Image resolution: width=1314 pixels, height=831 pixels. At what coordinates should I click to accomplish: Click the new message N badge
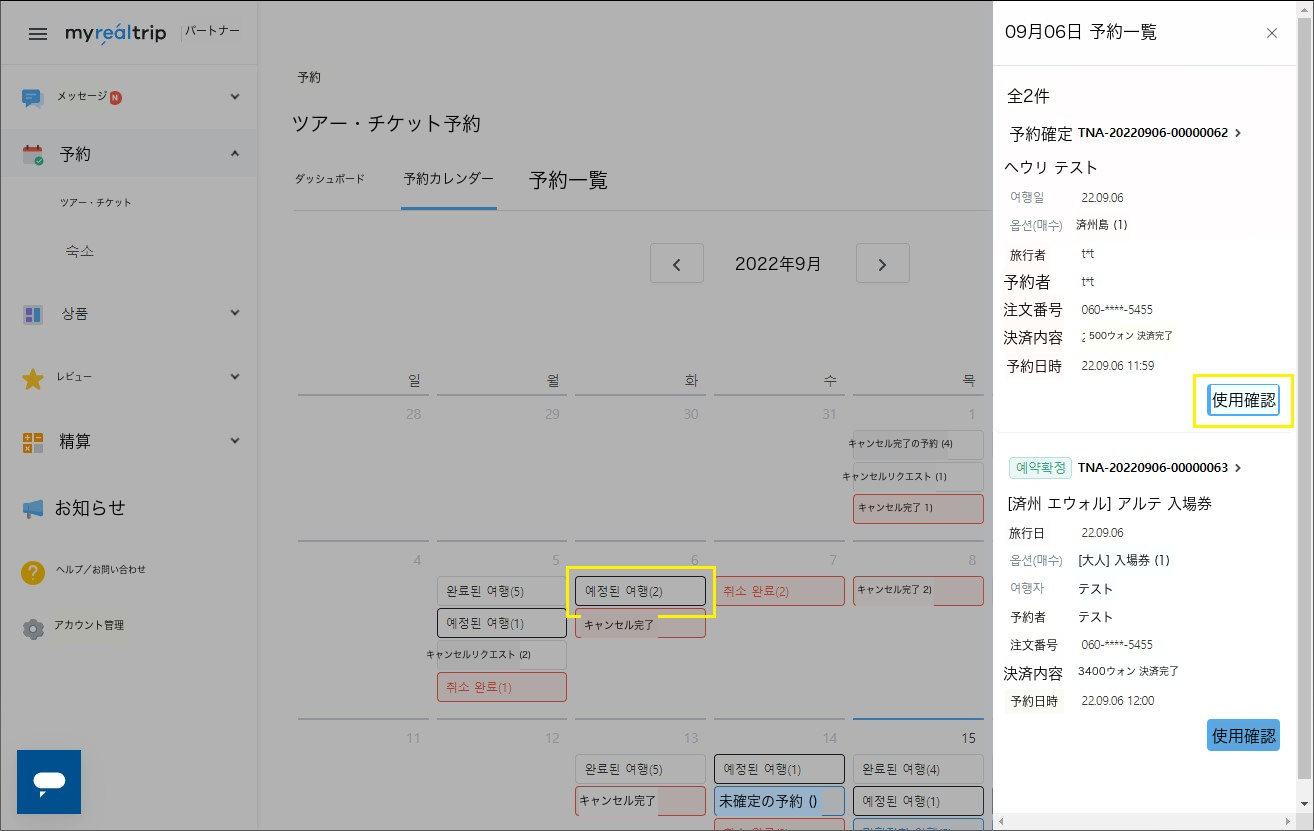click(x=116, y=97)
